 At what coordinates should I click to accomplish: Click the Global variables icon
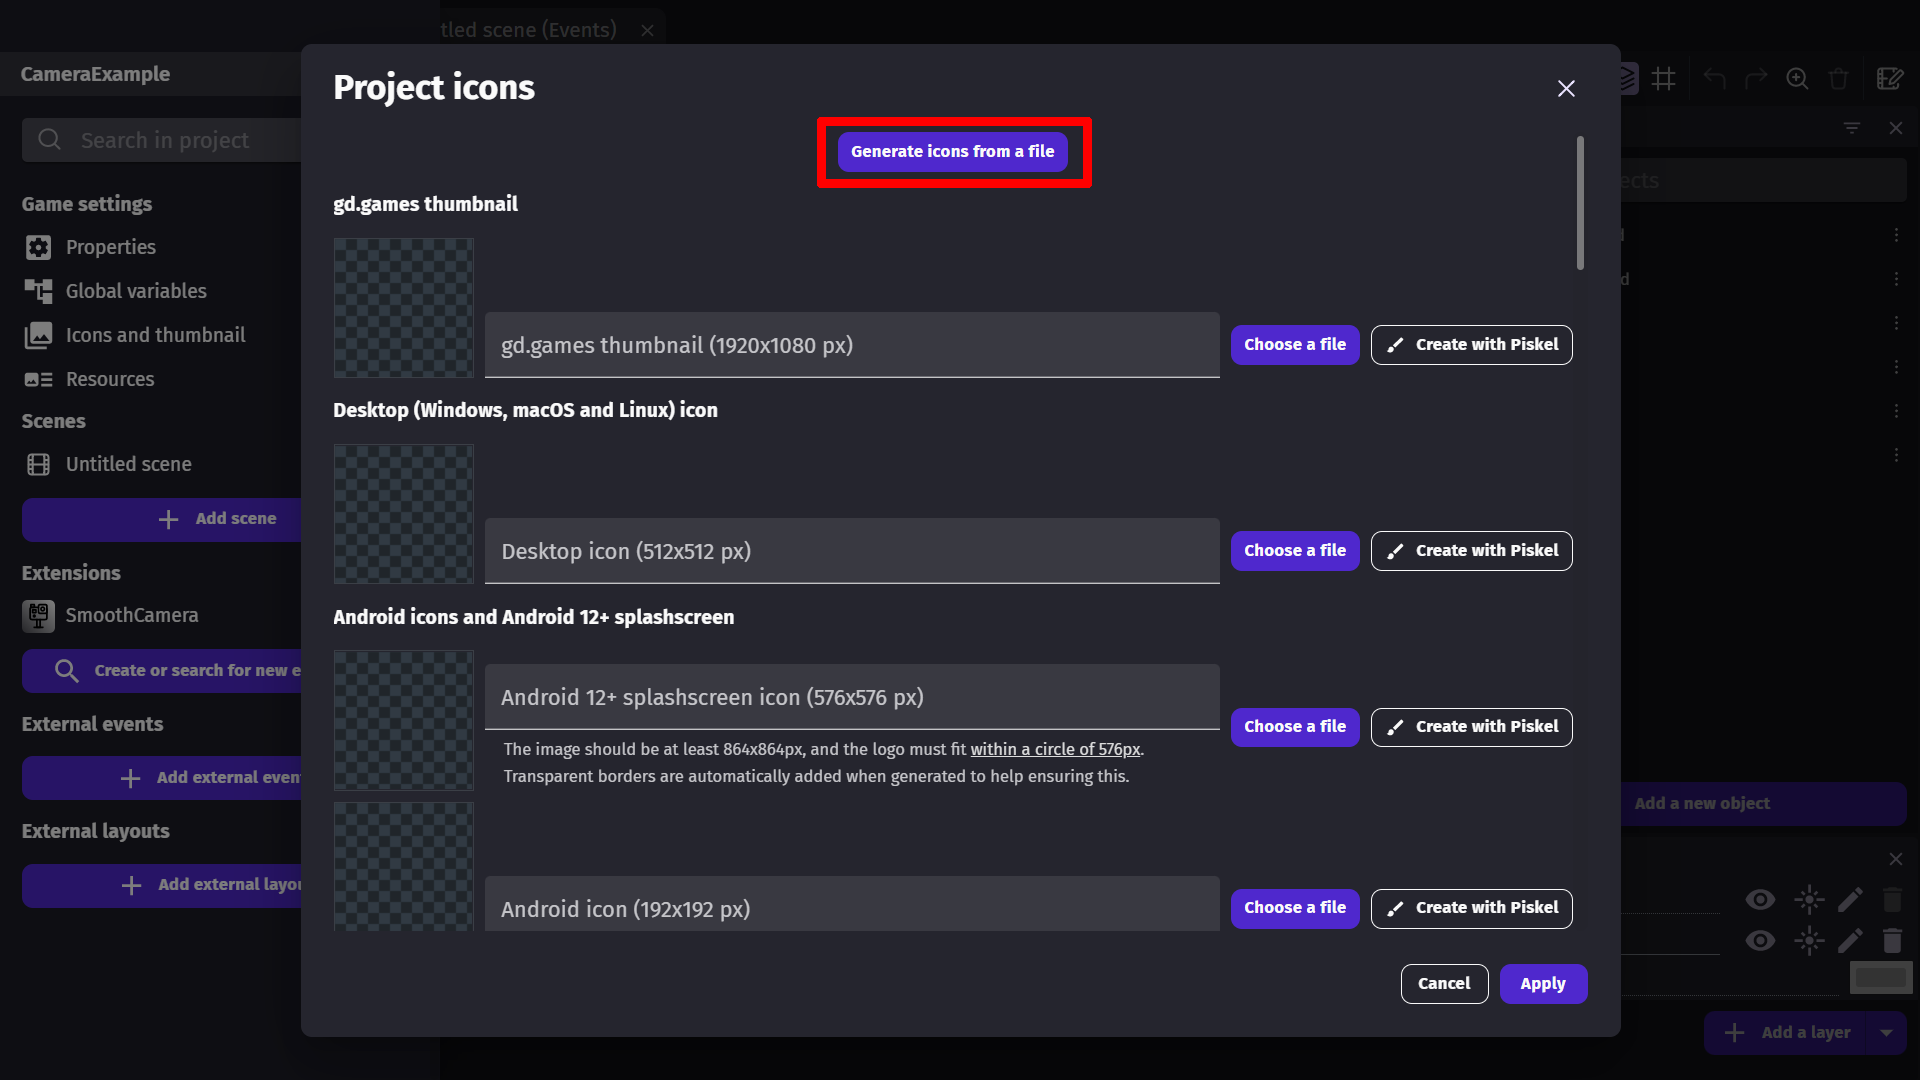click(x=36, y=290)
